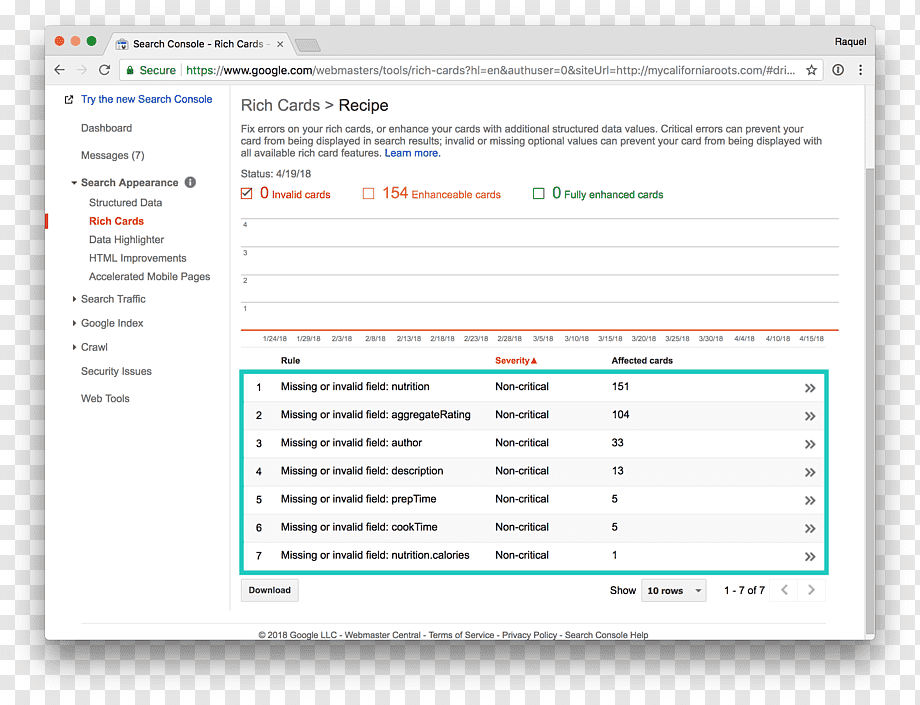Expand the Crawl section
920x705 pixels.
tap(74, 347)
